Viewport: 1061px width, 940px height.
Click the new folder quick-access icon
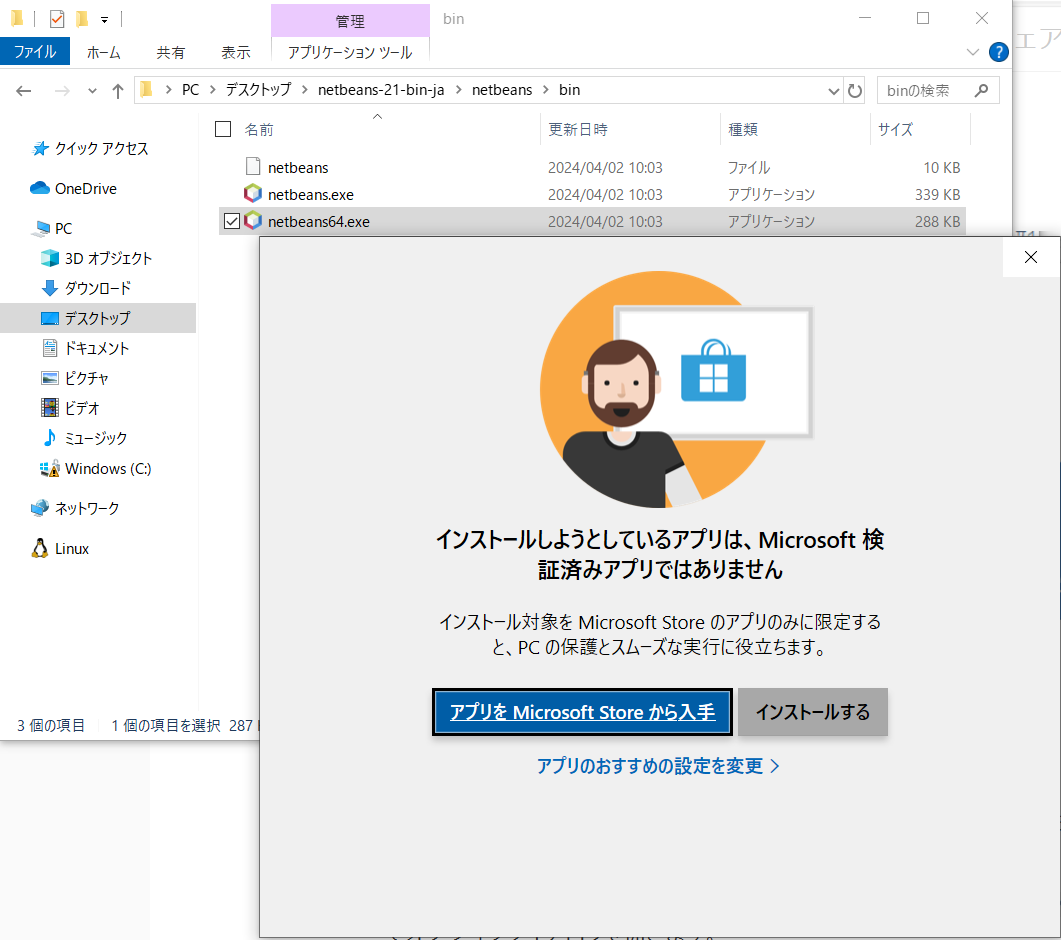82,19
